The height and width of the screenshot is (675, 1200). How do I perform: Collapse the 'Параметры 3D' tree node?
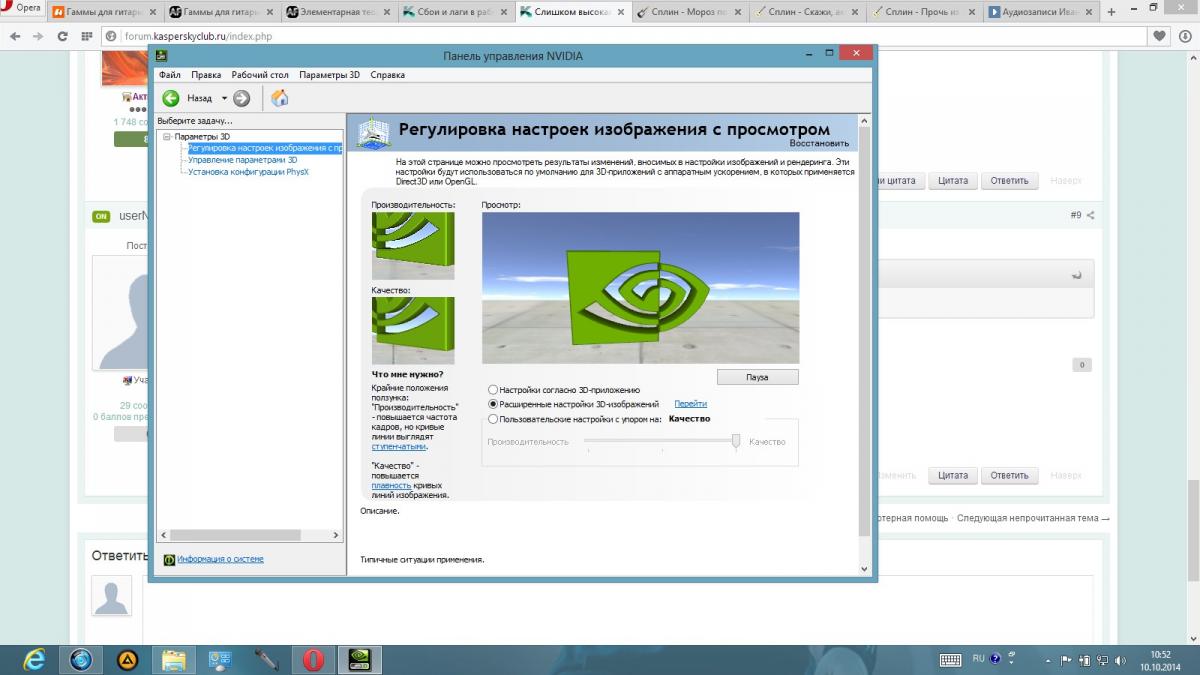click(167, 136)
